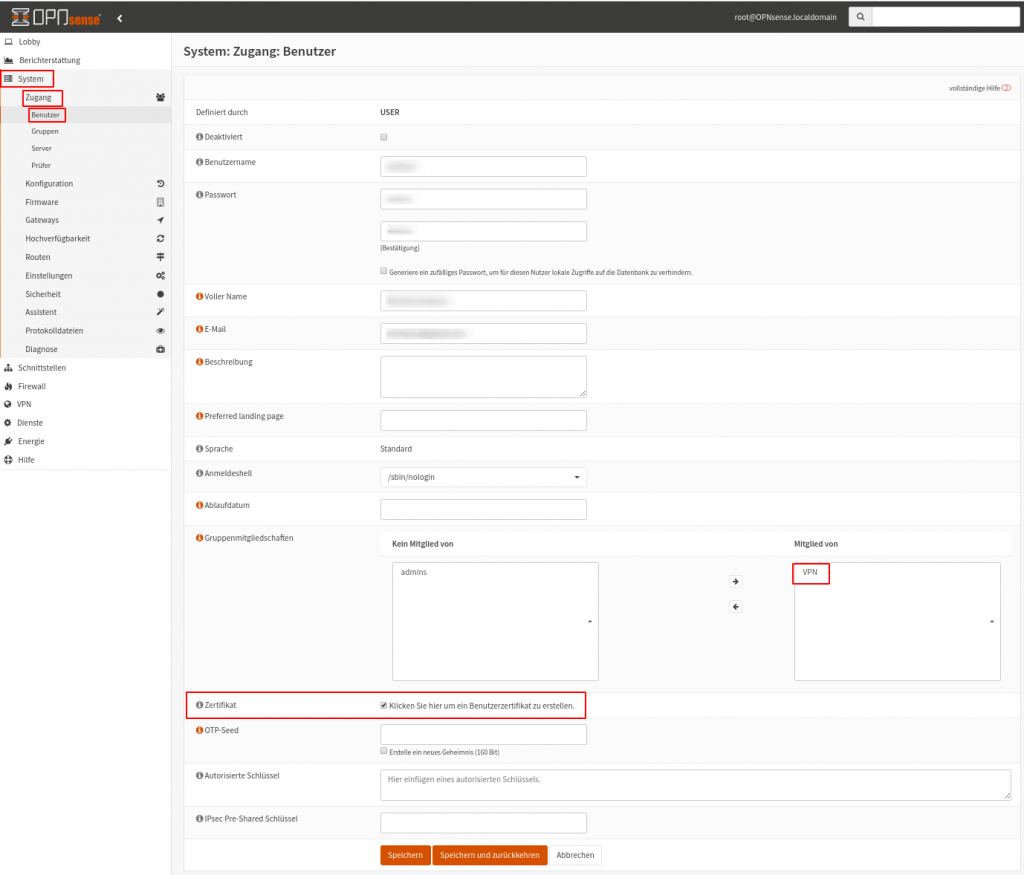The image size is (1024, 875).
Task: Check the box to create a Benutzerzertifikat
Action: pyautogui.click(x=384, y=705)
